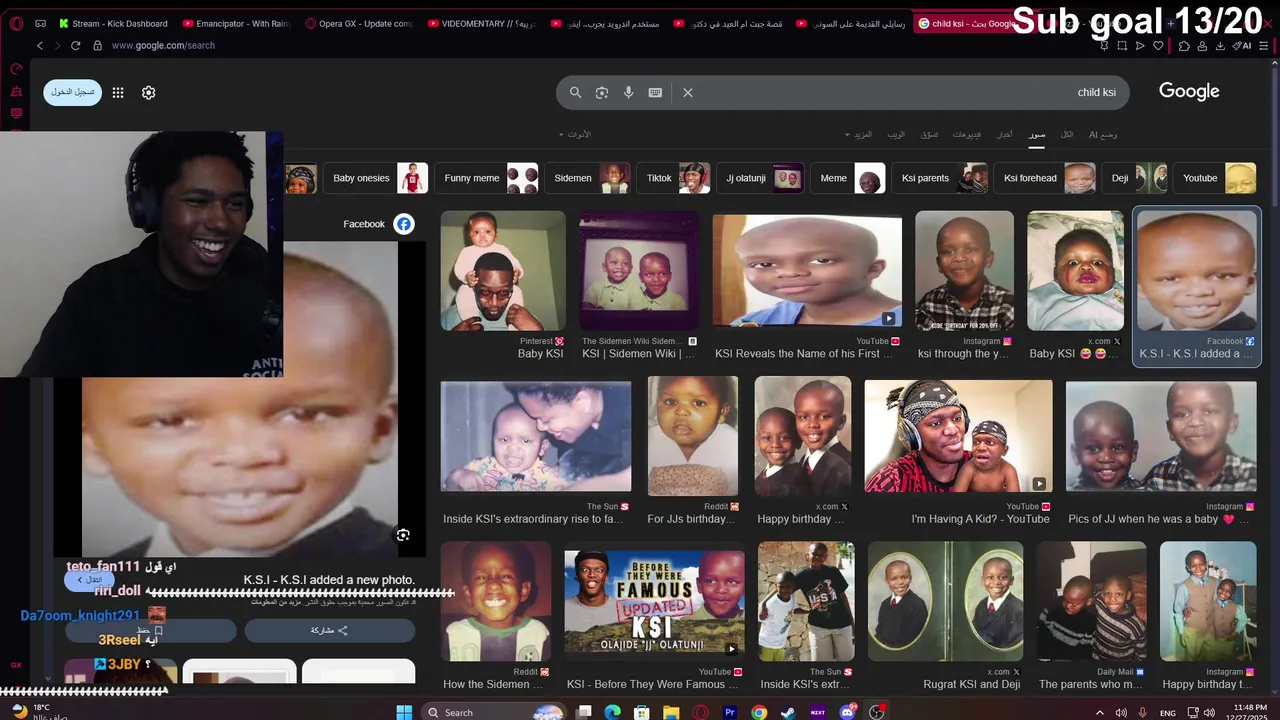Open Steam from taskbar

788,712
